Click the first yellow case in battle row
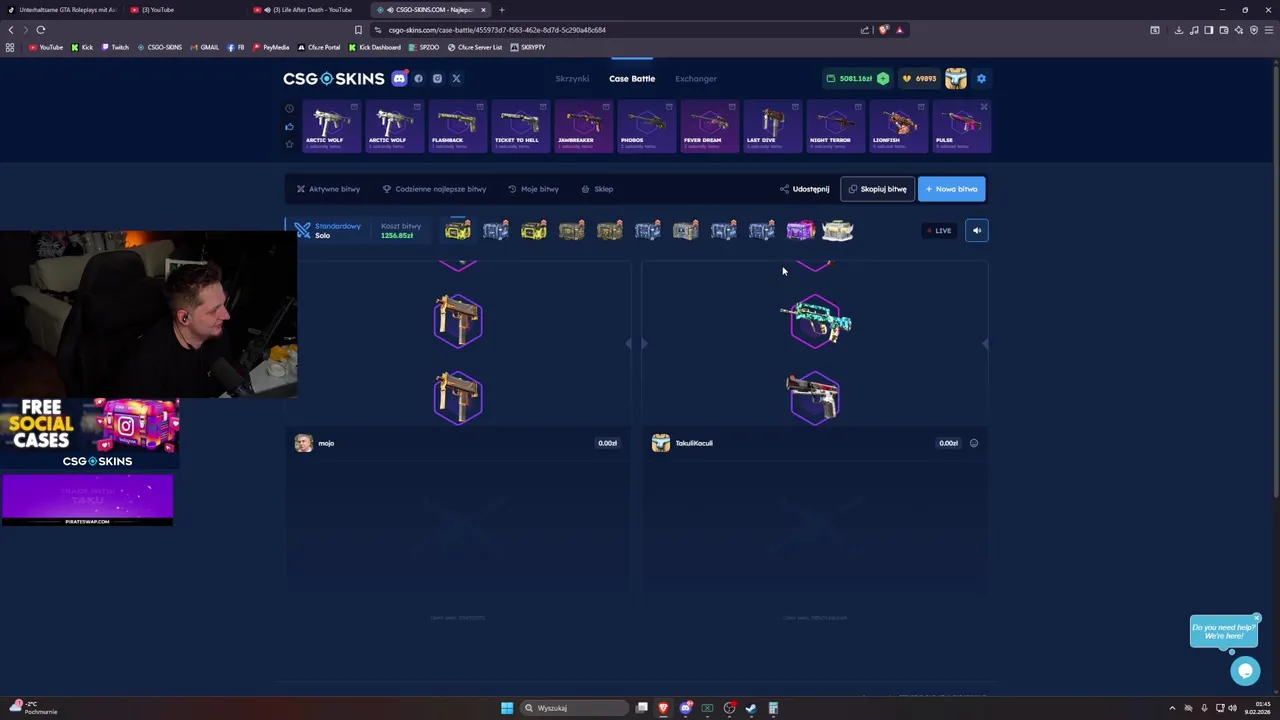The width and height of the screenshot is (1280, 720). click(457, 231)
